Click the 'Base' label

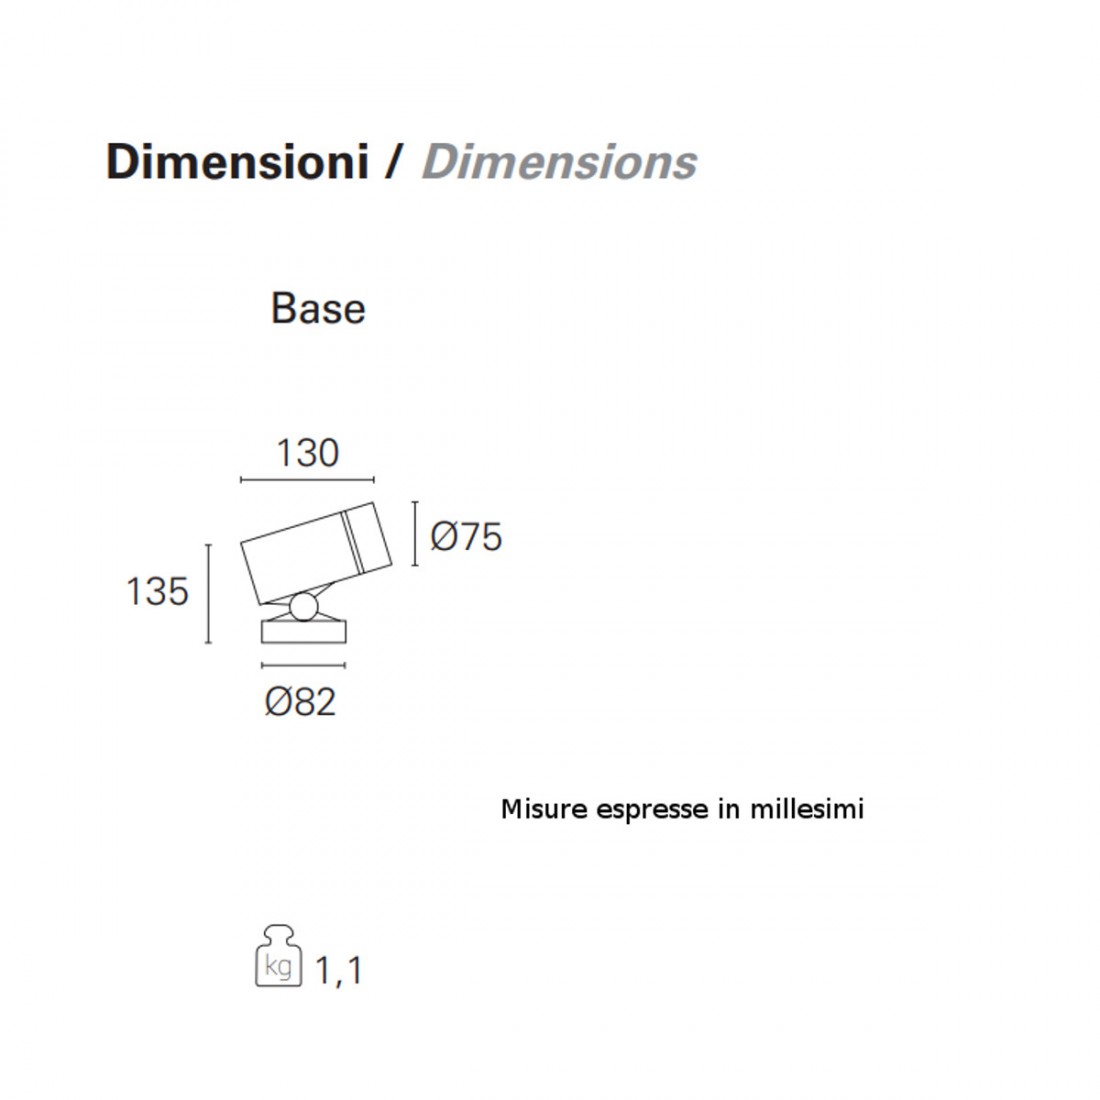coord(318,309)
